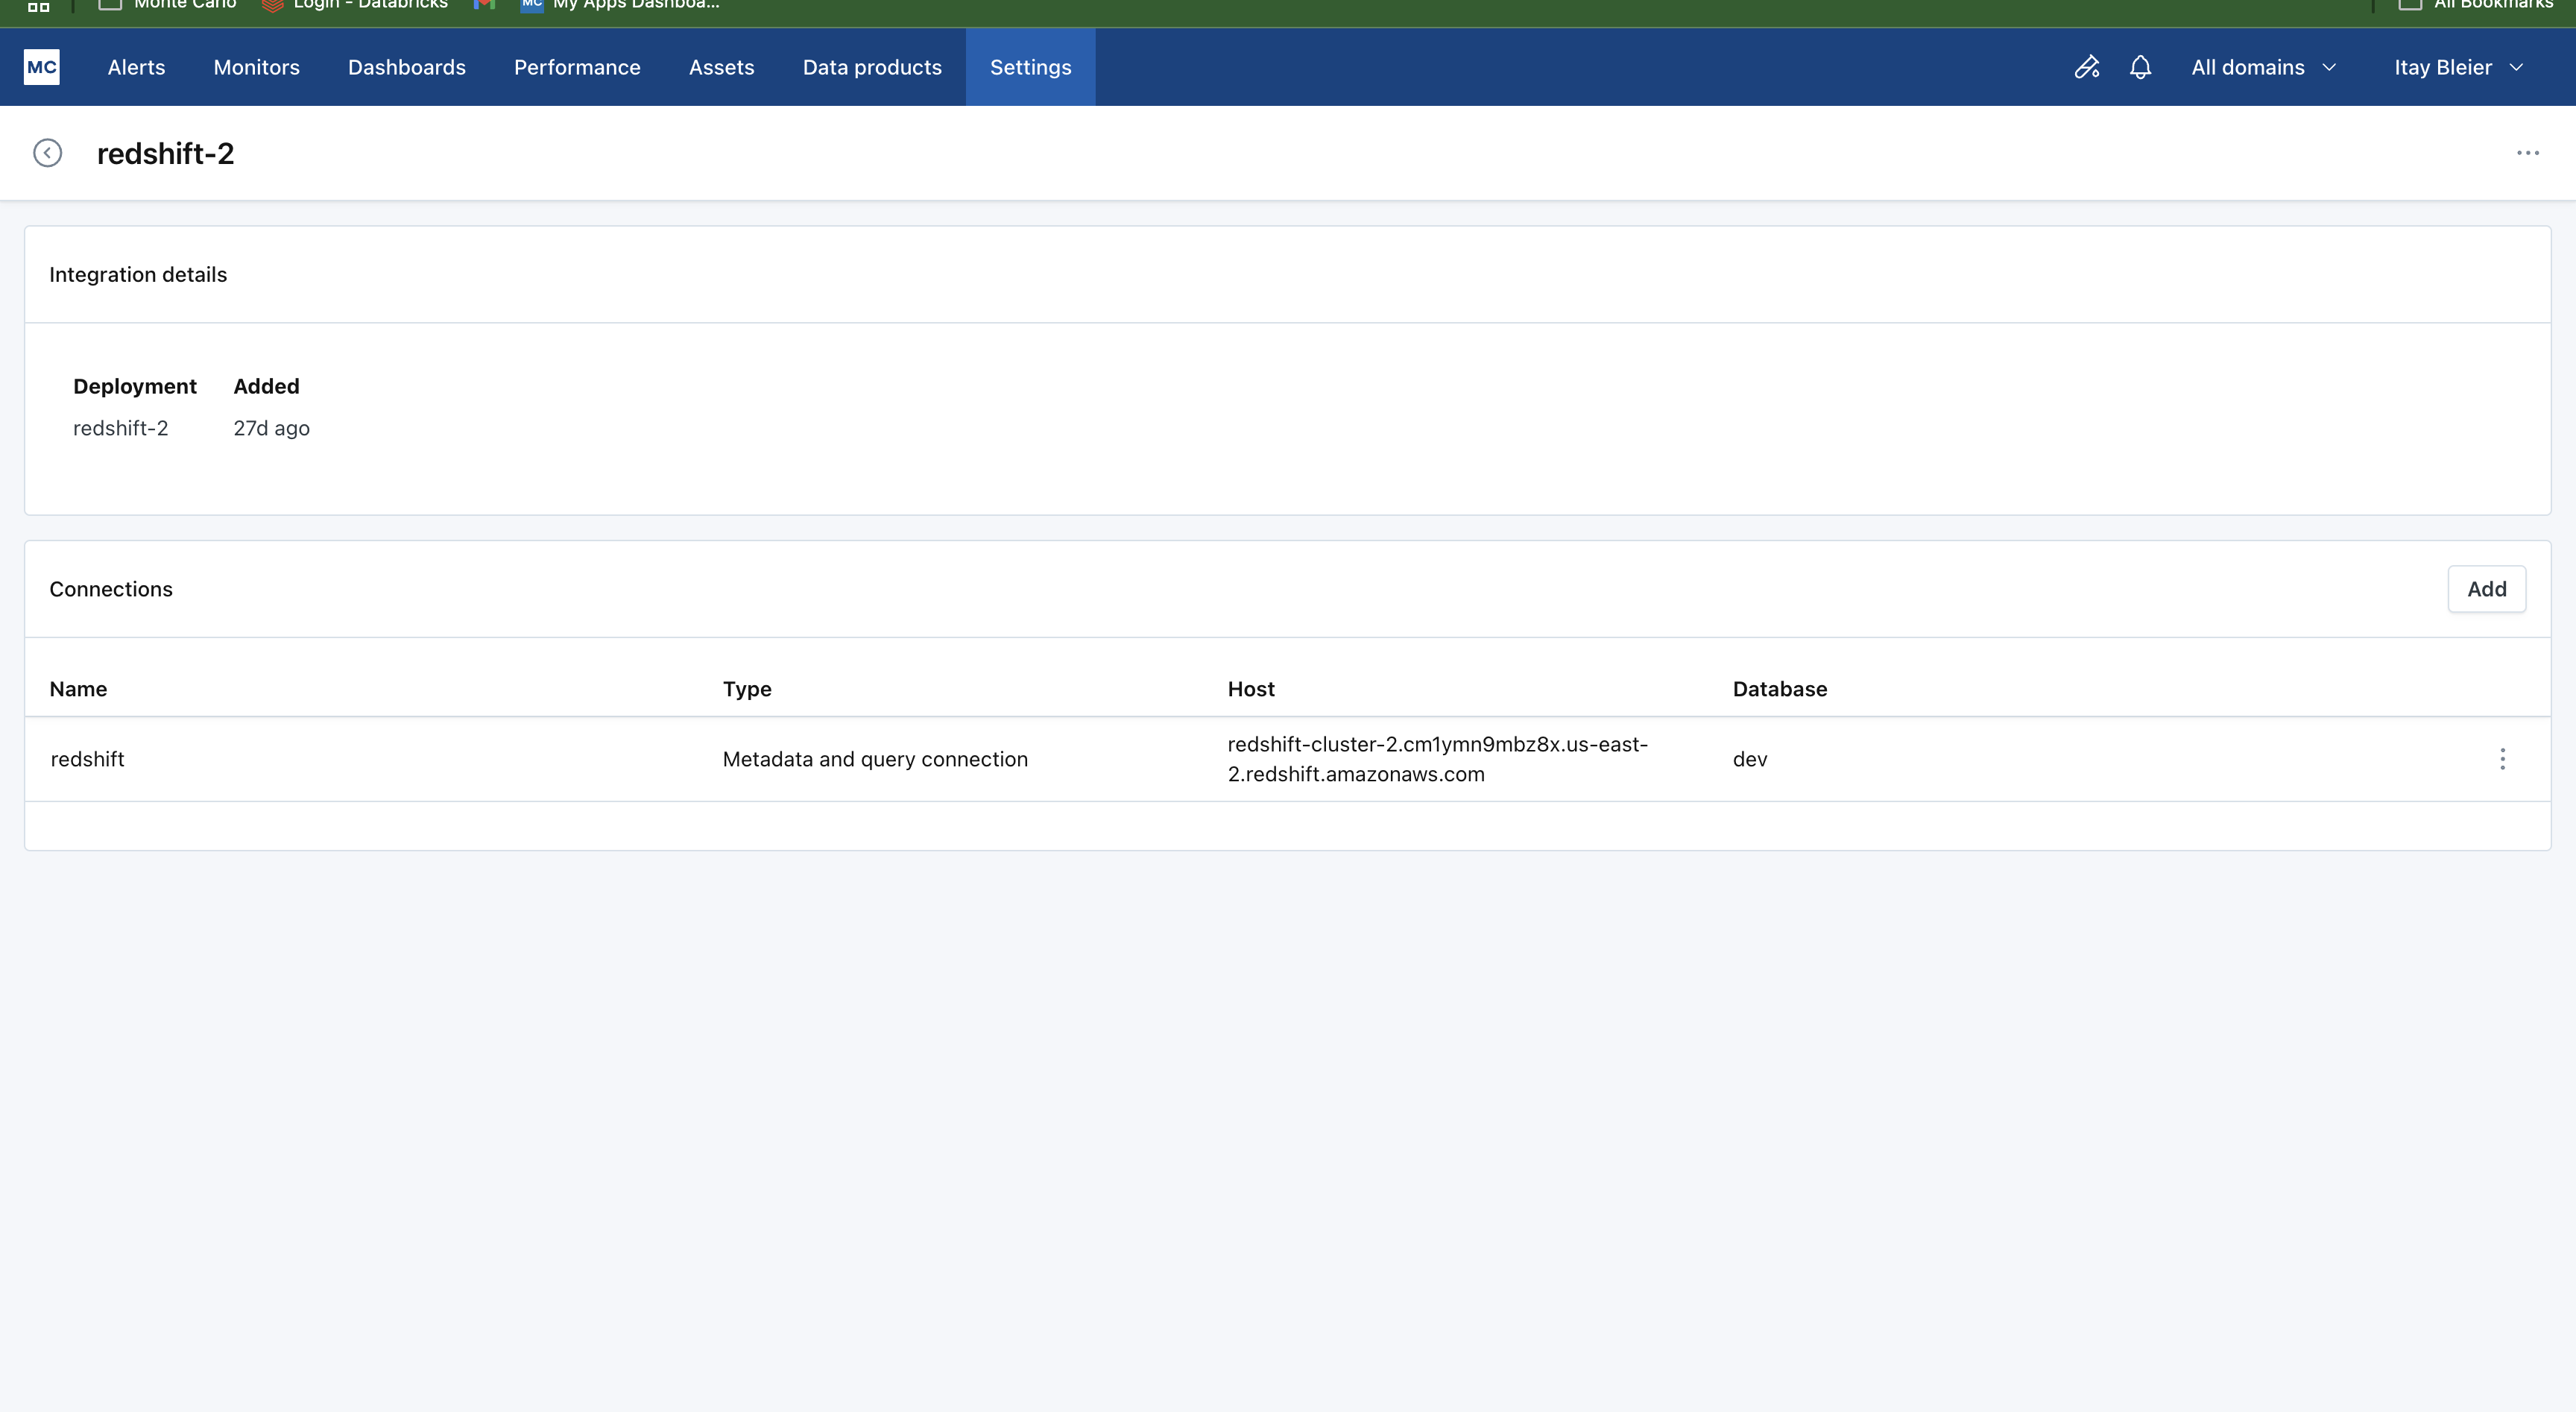
Task: Click the Metadata and query connection cell
Action: click(x=875, y=759)
